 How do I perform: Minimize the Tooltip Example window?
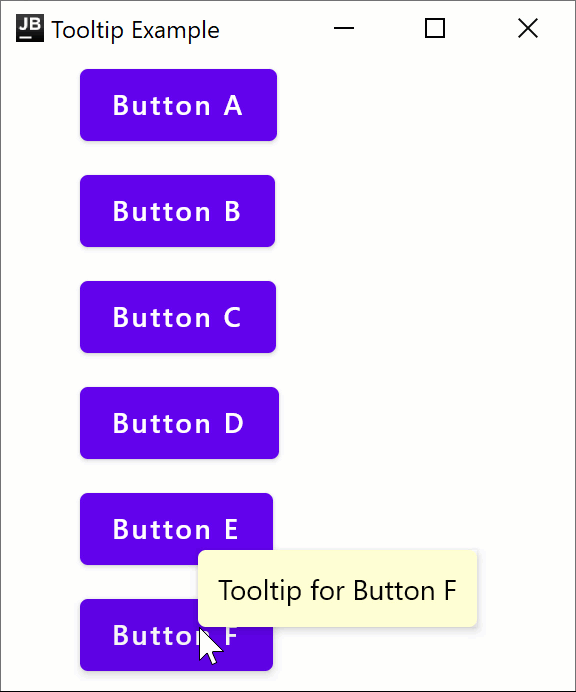pos(344,28)
